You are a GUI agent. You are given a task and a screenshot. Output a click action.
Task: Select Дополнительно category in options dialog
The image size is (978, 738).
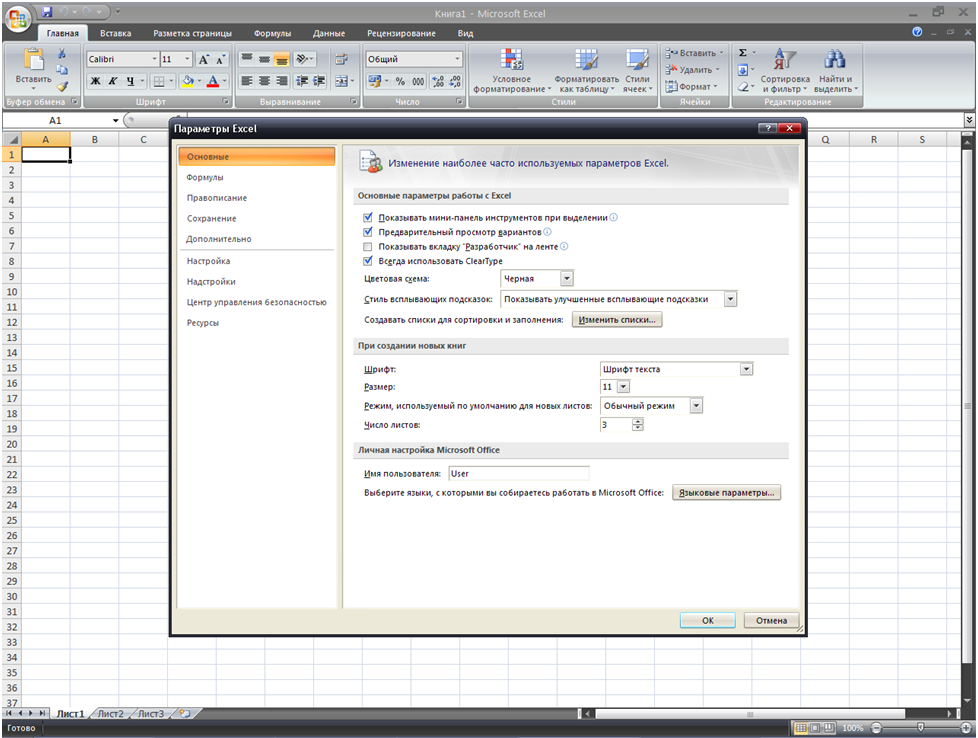(x=256, y=239)
